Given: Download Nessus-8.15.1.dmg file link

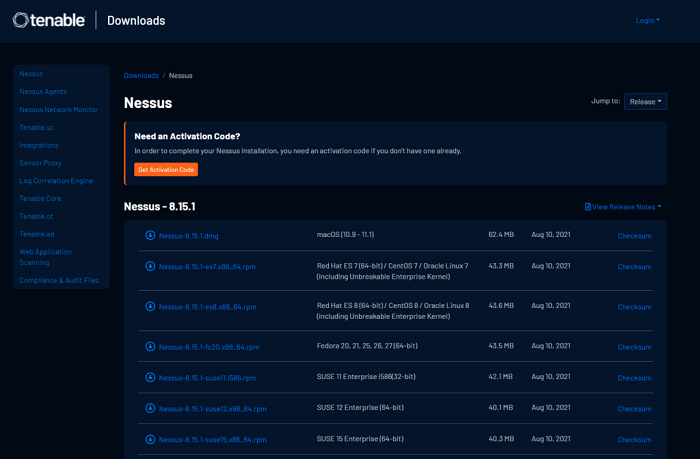Looking at the screenshot, I should pos(188,236).
